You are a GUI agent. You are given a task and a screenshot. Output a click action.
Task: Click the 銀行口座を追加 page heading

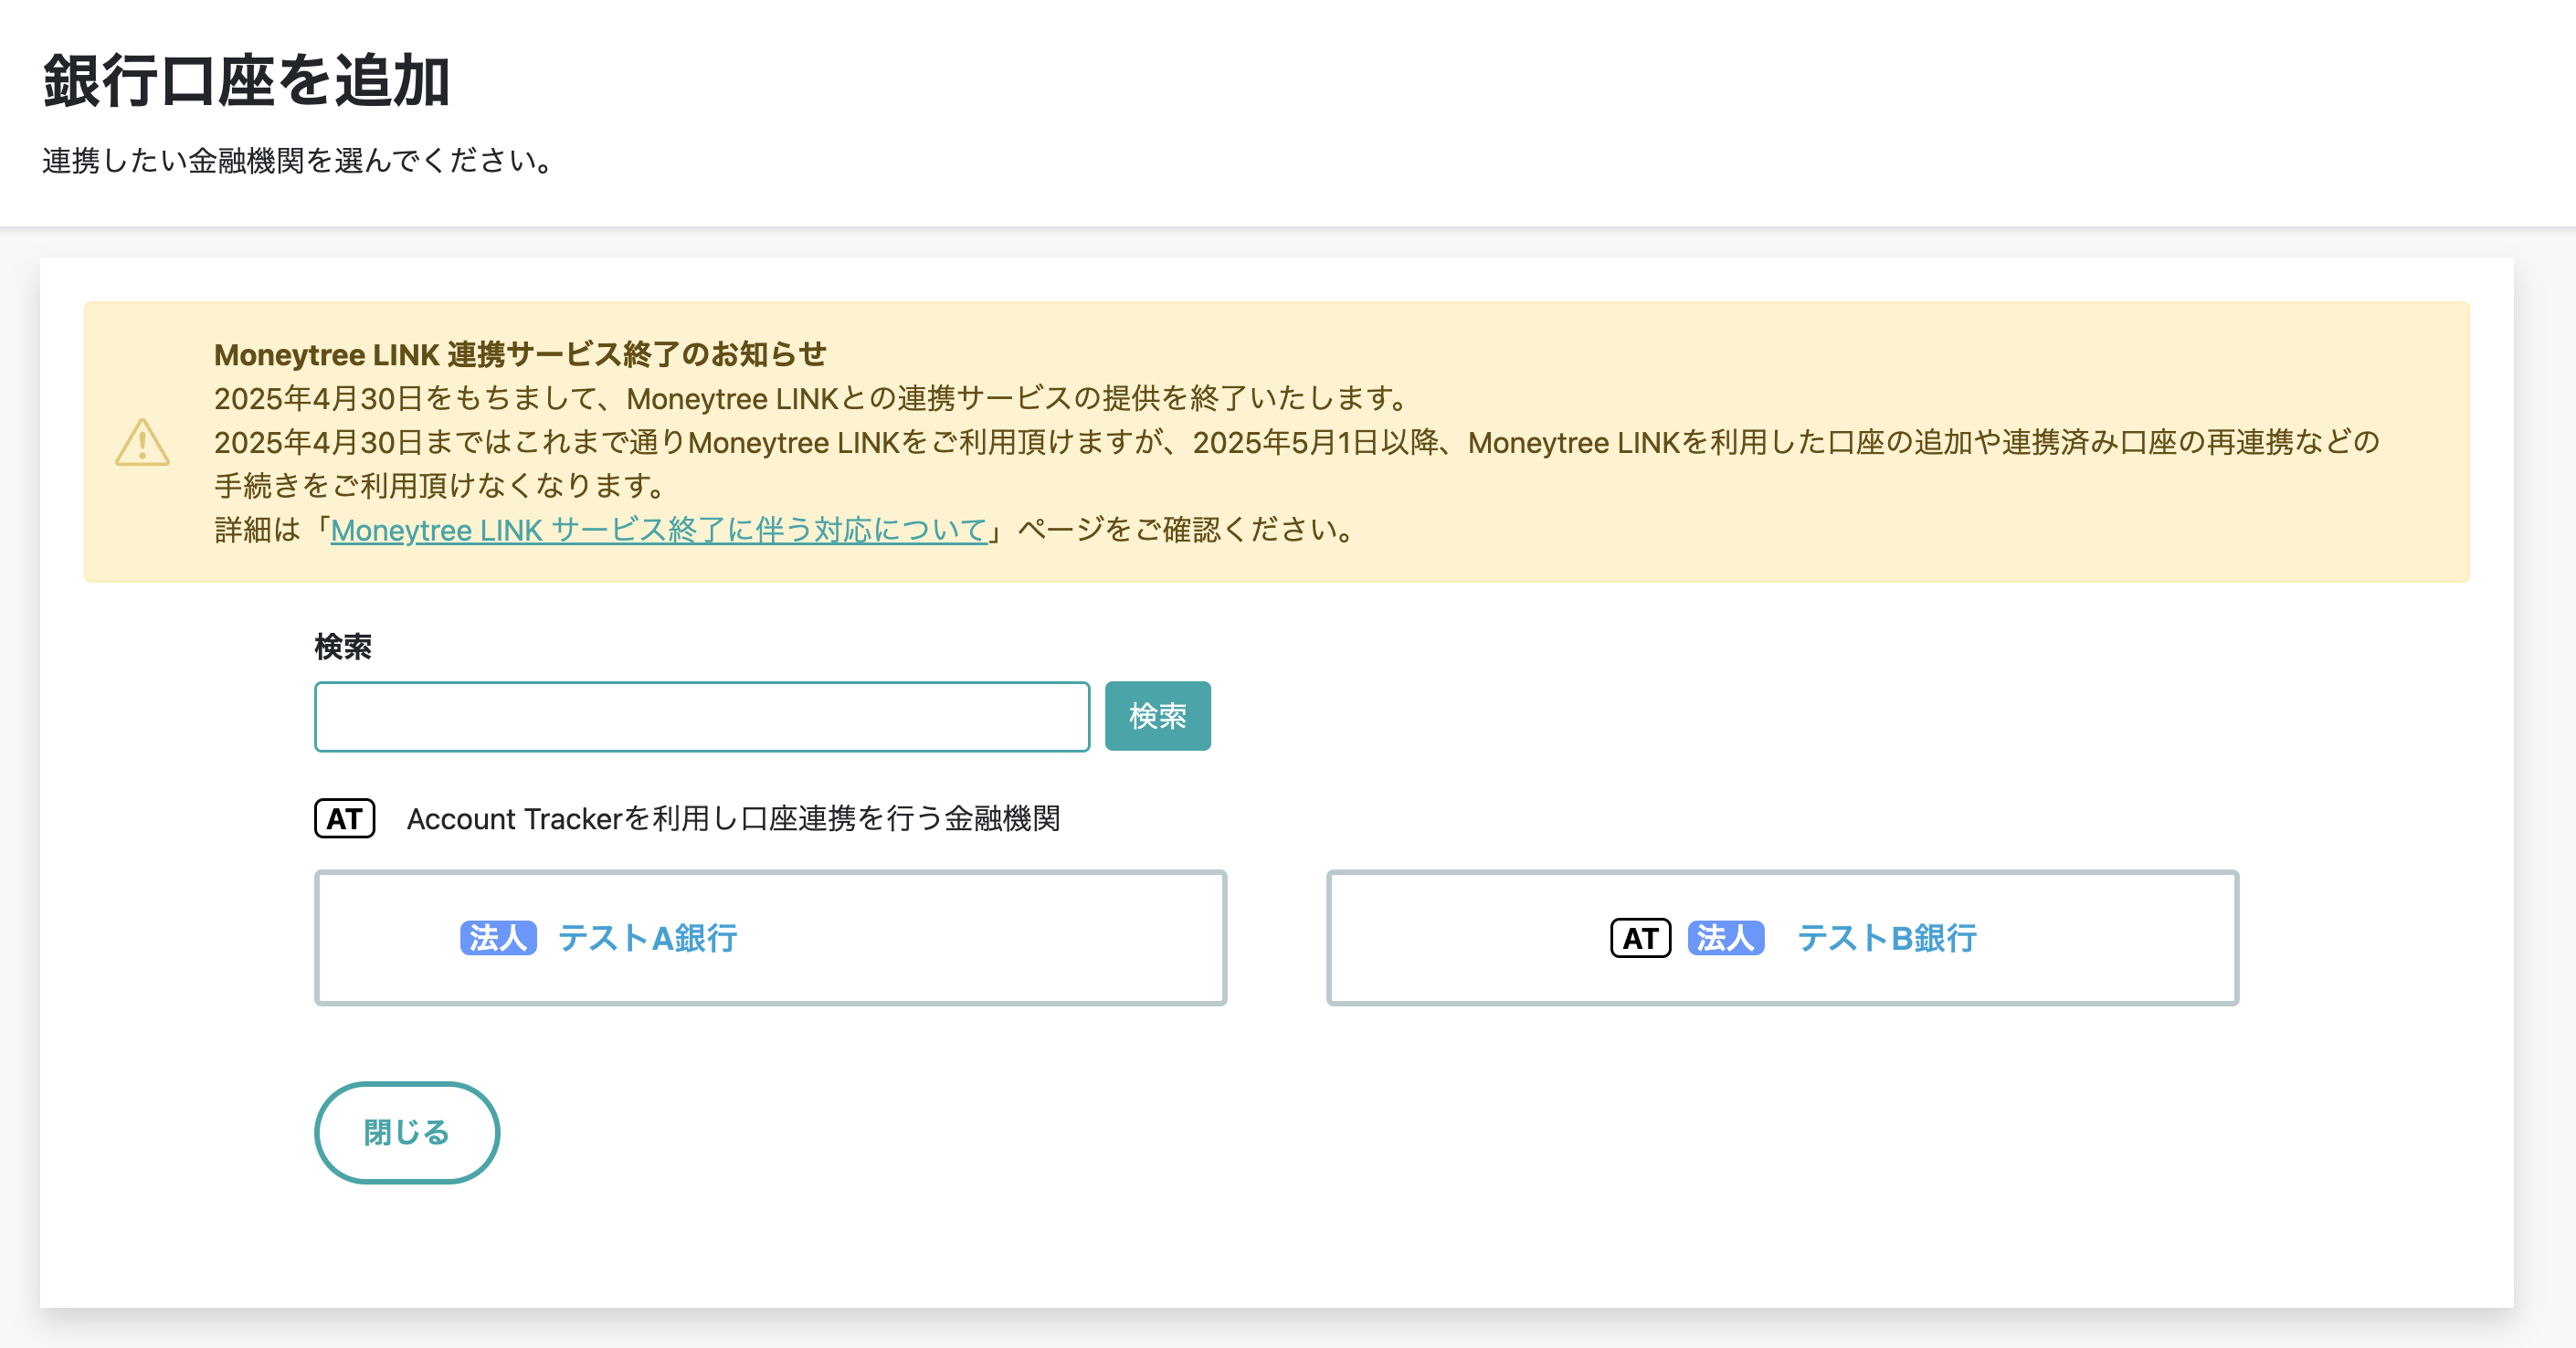(x=246, y=80)
